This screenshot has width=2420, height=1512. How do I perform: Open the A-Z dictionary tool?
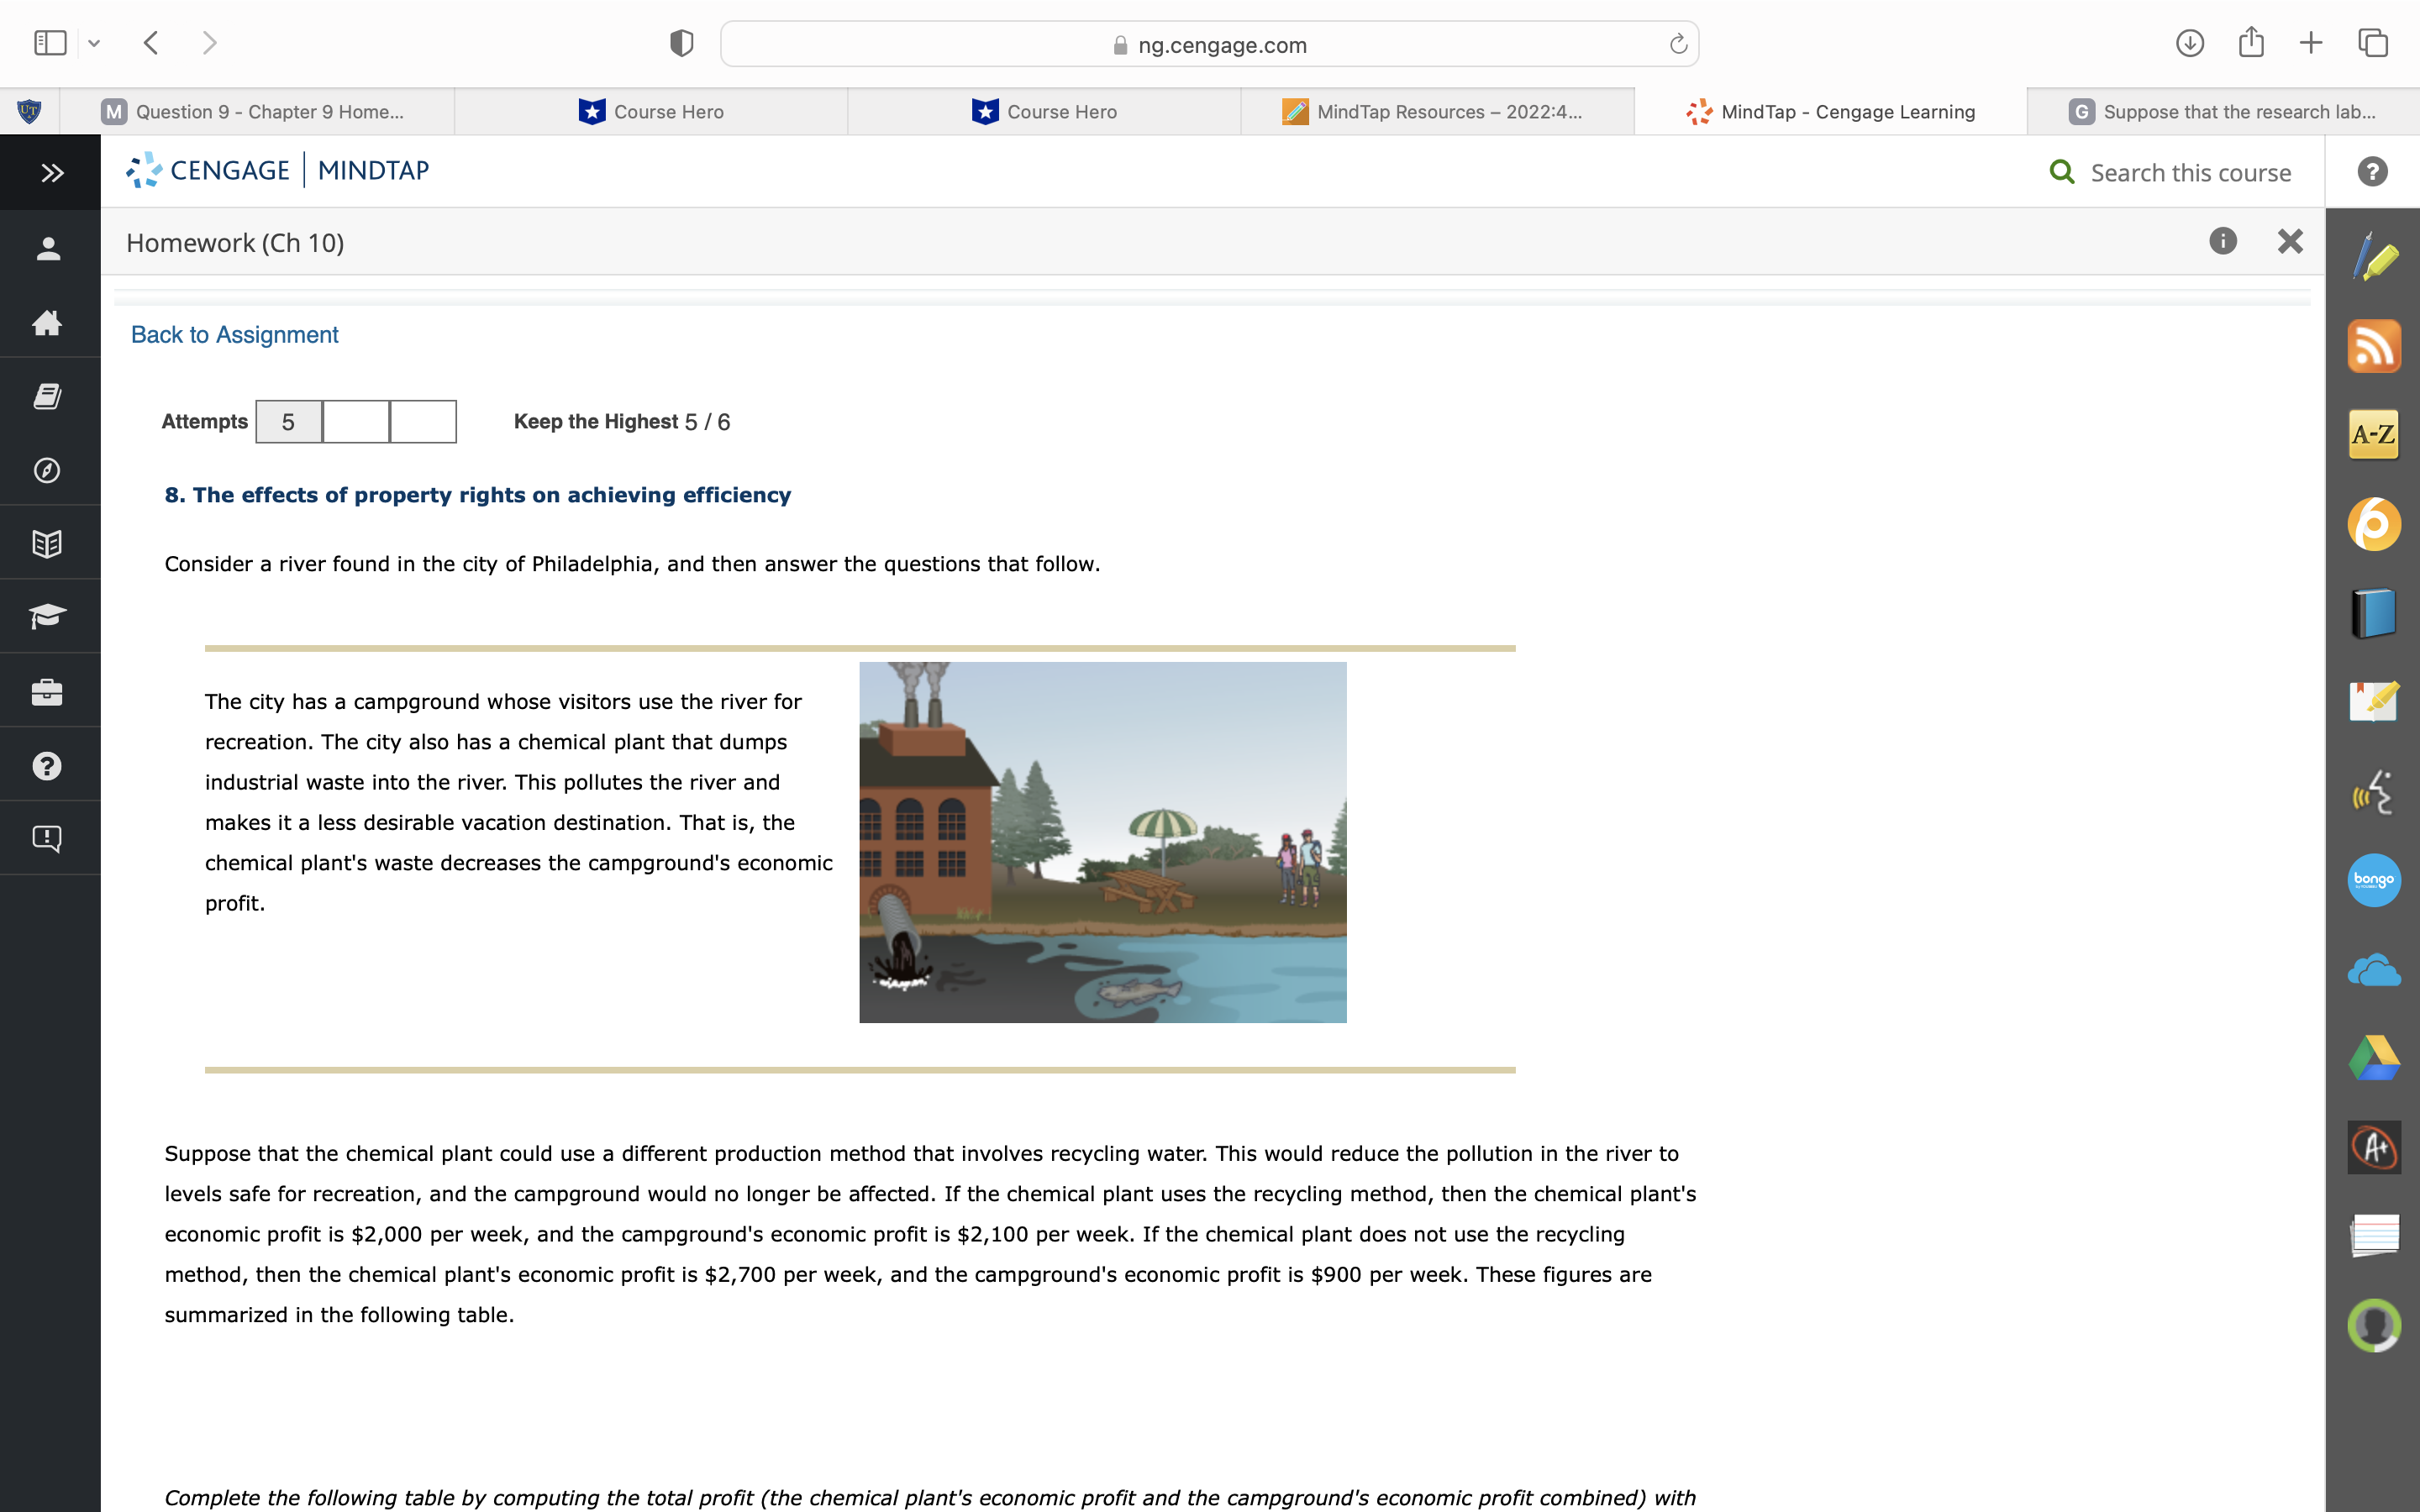(2374, 434)
